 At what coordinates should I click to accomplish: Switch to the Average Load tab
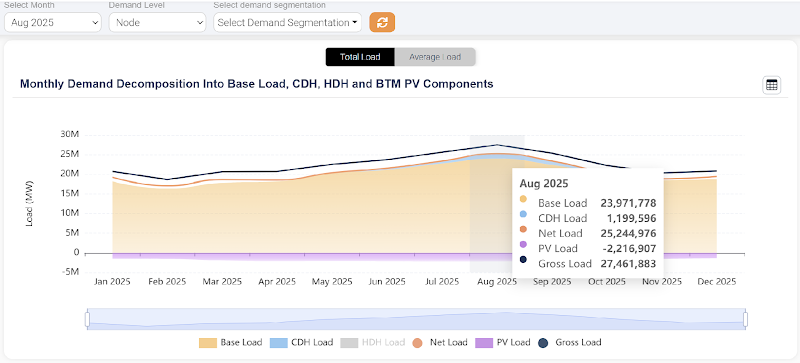[x=435, y=57]
